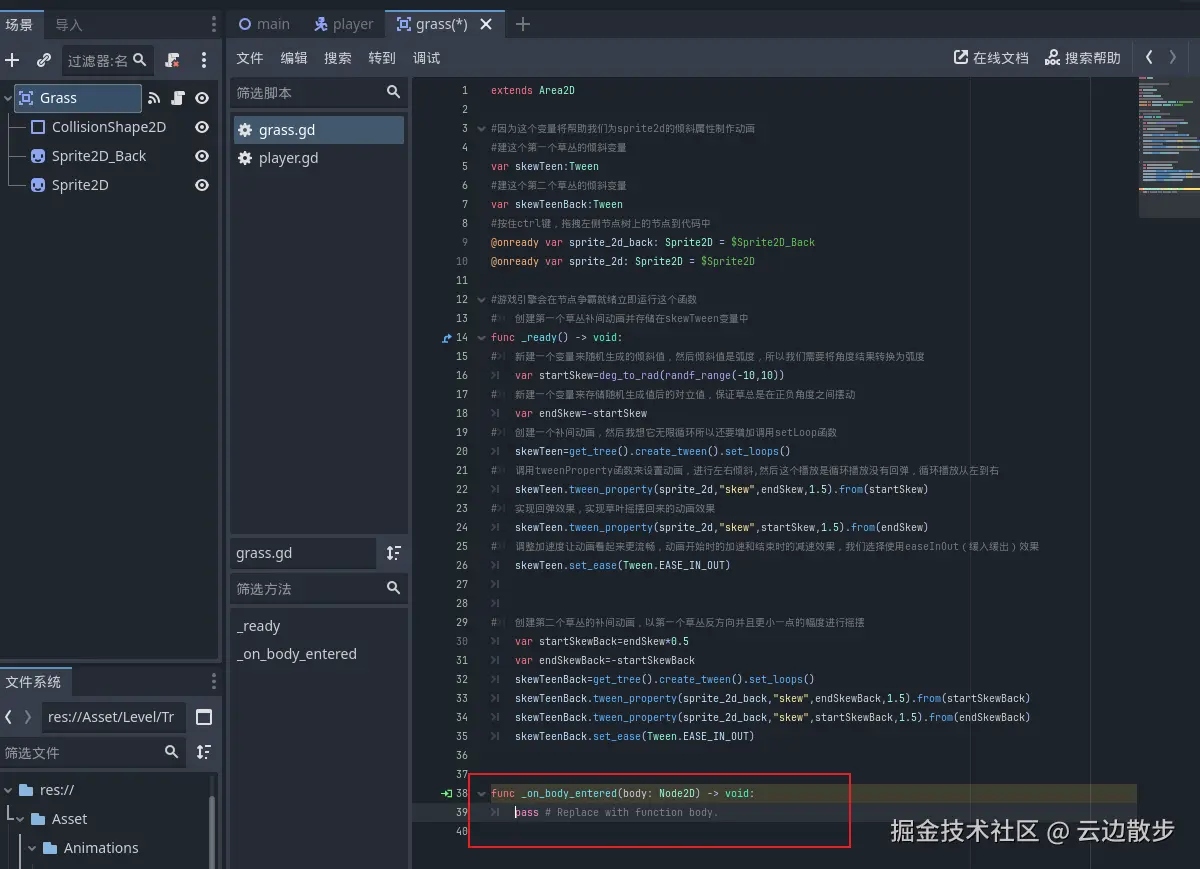Click the FileSystem sort files icon
This screenshot has width=1200, height=869.
coord(204,752)
